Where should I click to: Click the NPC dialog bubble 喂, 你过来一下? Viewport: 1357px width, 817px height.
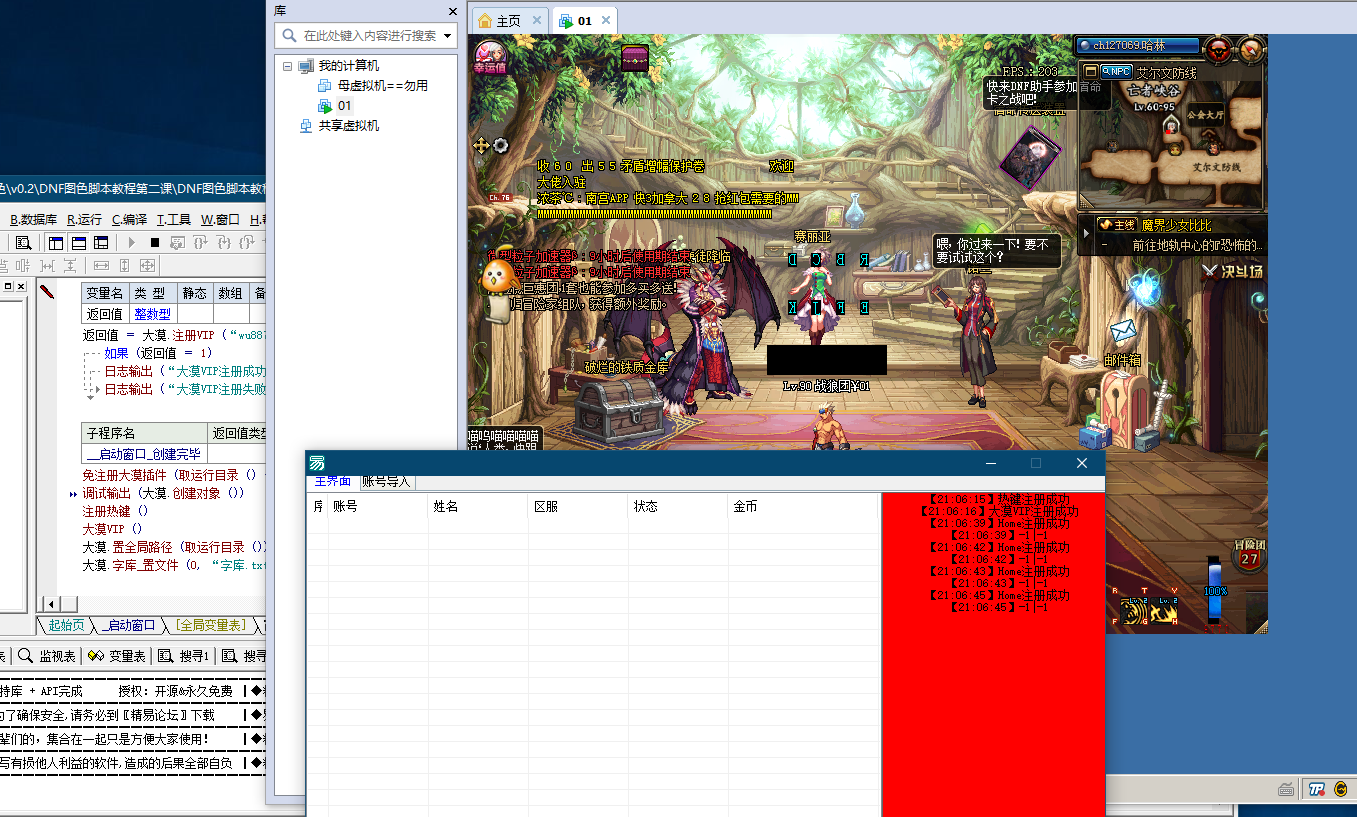pos(997,251)
